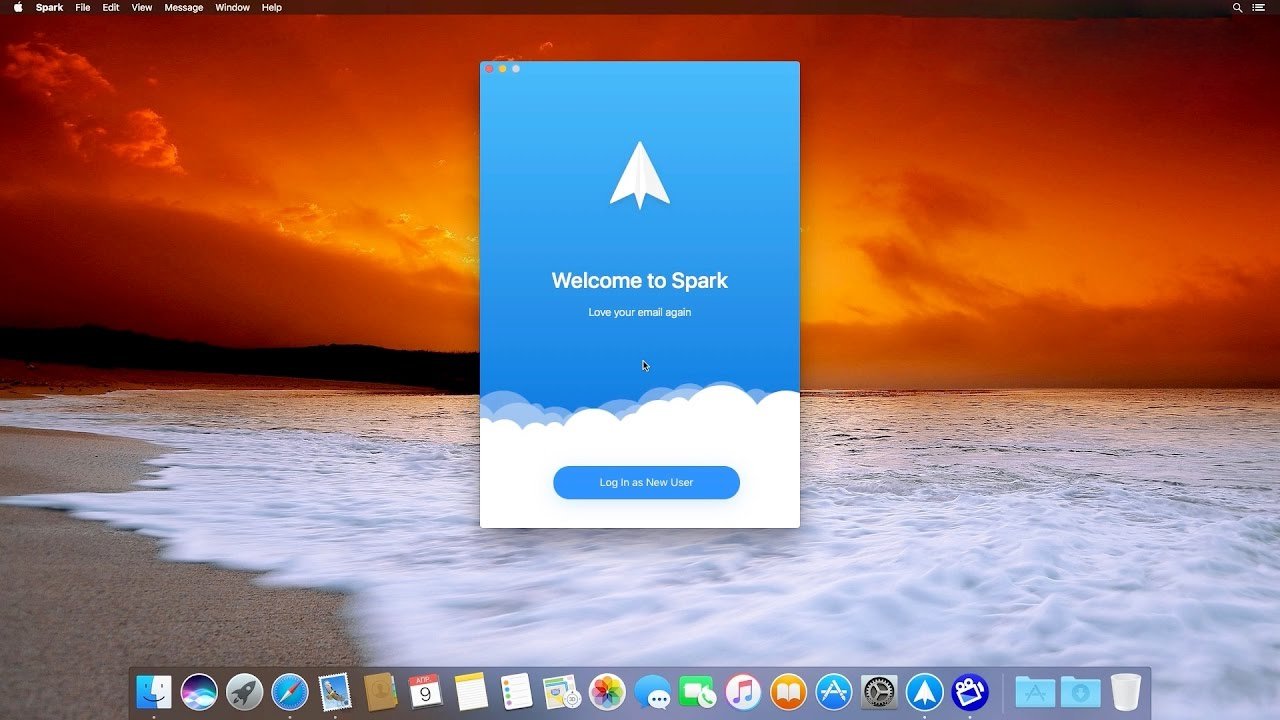1280x720 pixels.
Task: Open the film clapper app in dock
Action: [x=970, y=691]
